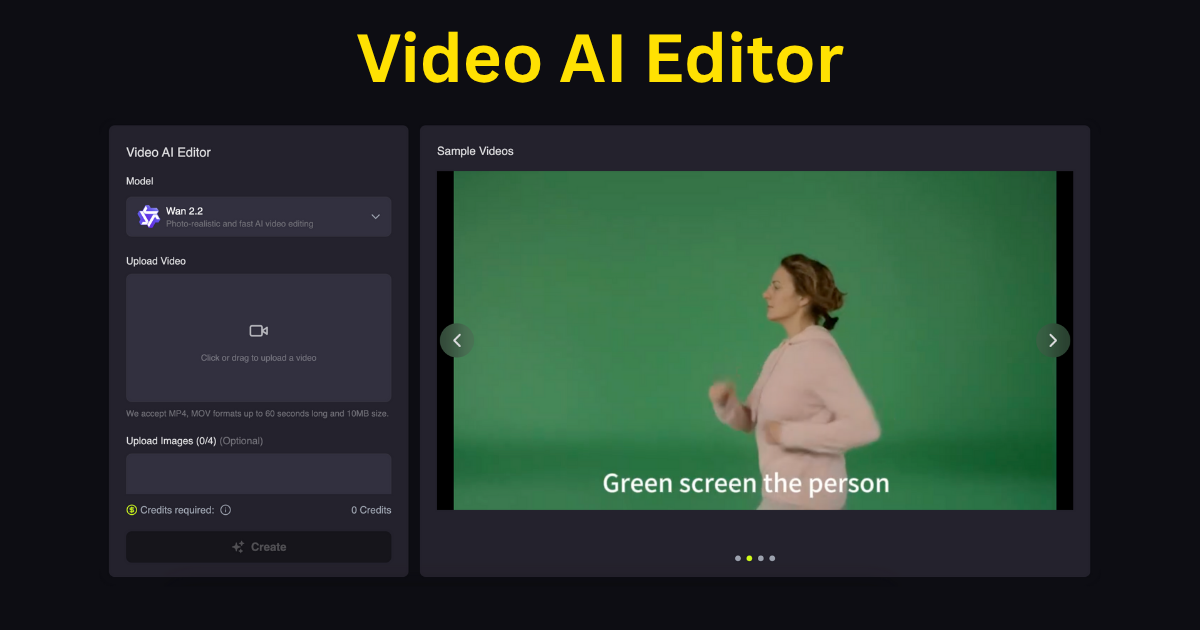Jump to the fourth carousel dot
Viewport: 1200px width, 630px height.
[x=772, y=558]
